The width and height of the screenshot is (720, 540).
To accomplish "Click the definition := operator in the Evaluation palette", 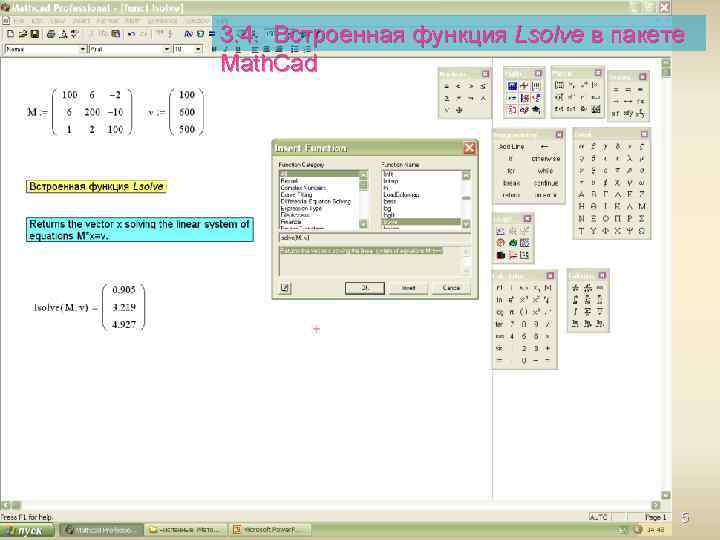I will [x=628, y=90].
